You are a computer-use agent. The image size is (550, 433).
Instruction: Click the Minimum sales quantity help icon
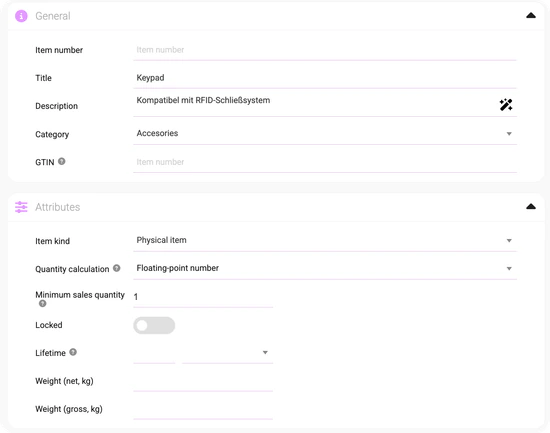(42, 304)
